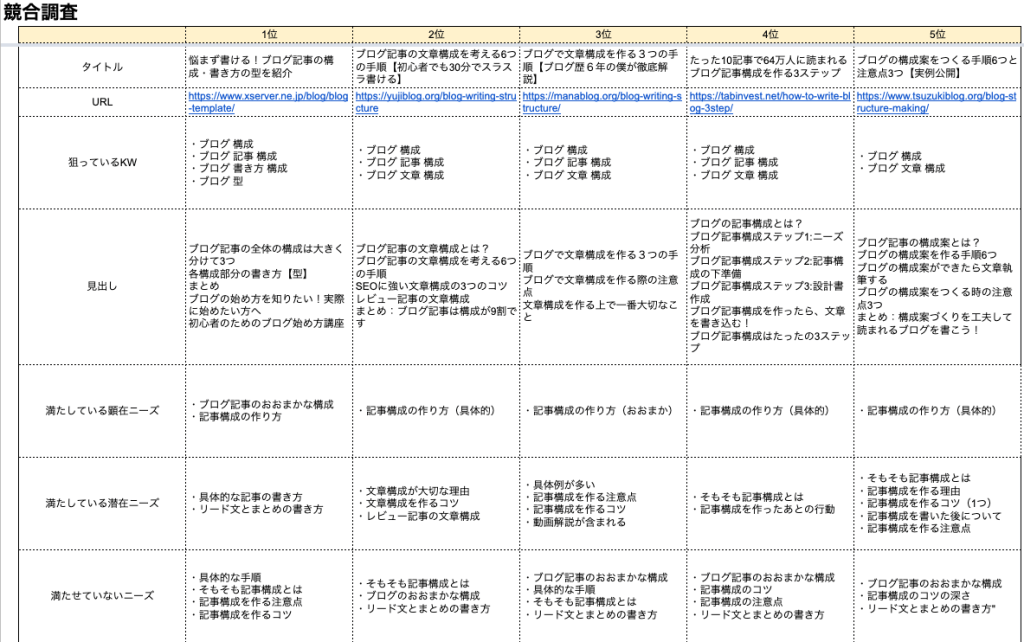
Task: Select 2位 cell 記事構成の作り方（具体的）
Action: click(x=436, y=411)
